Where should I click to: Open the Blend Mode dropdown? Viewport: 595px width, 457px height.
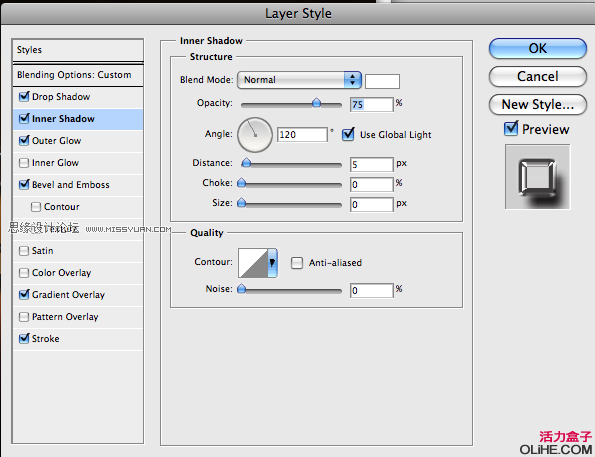tap(299, 80)
